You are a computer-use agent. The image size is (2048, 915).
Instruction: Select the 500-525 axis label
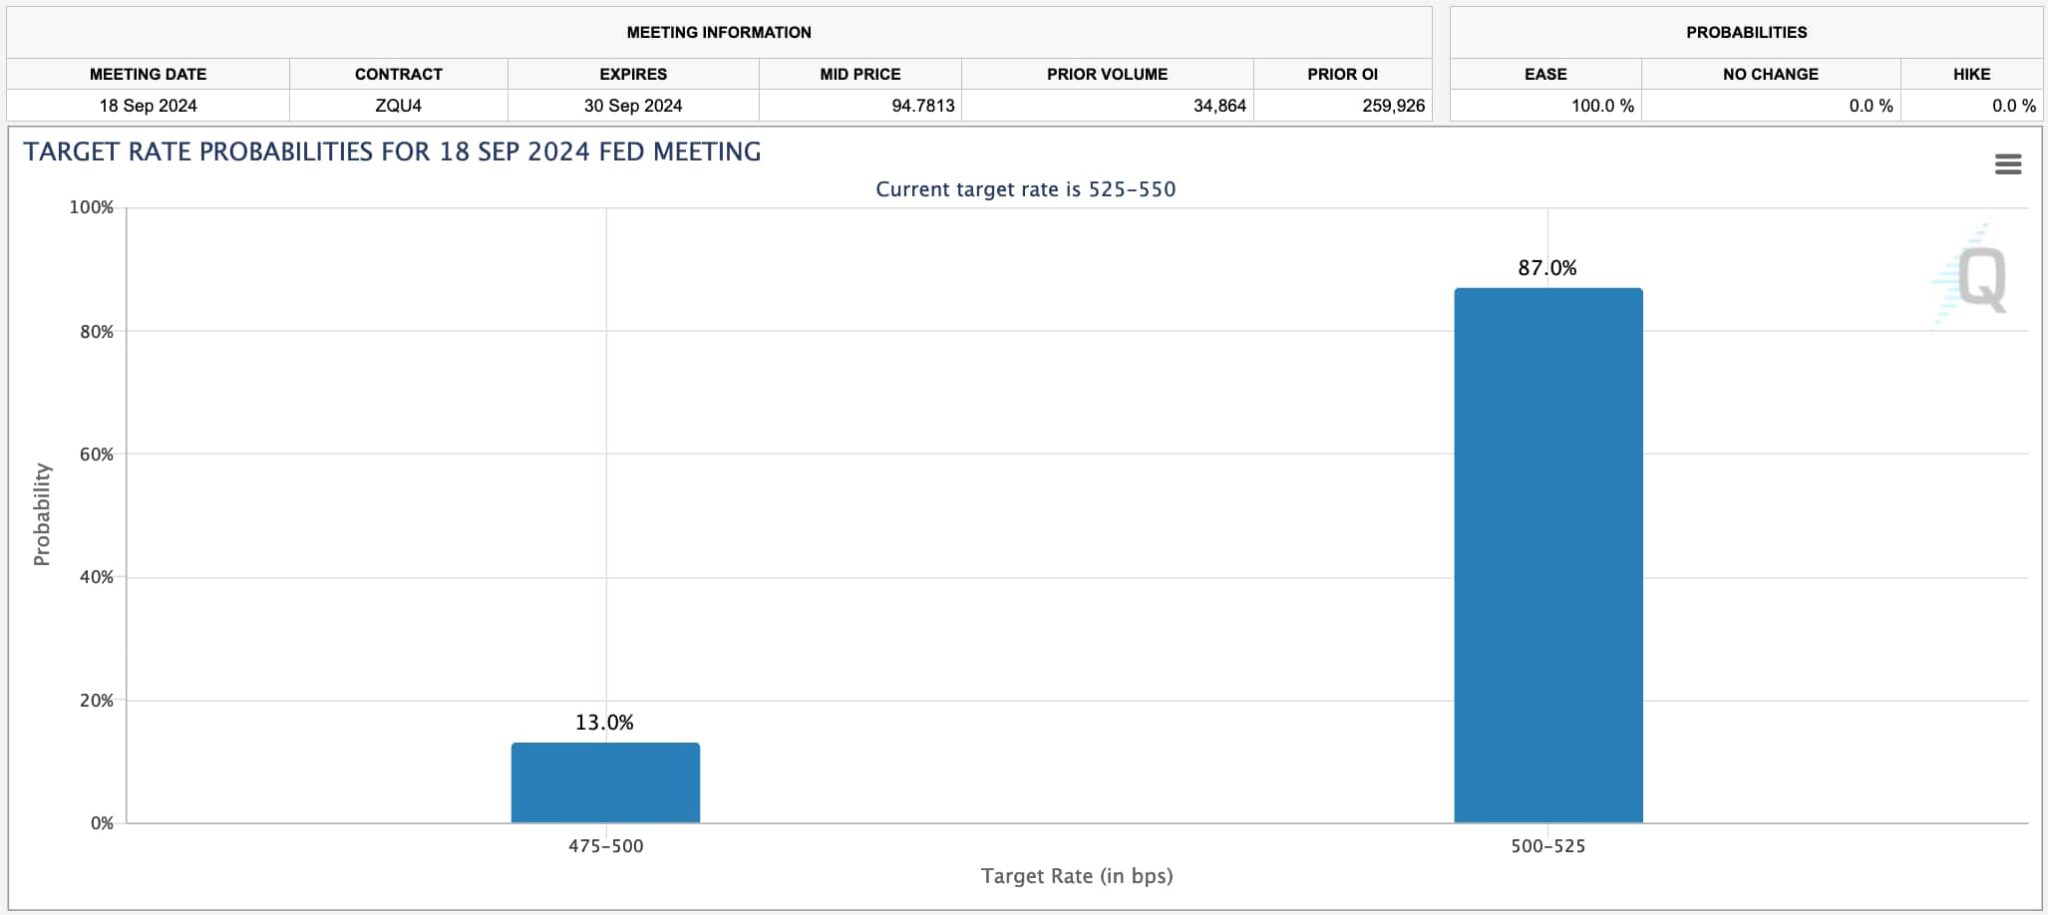pyautogui.click(x=1548, y=846)
